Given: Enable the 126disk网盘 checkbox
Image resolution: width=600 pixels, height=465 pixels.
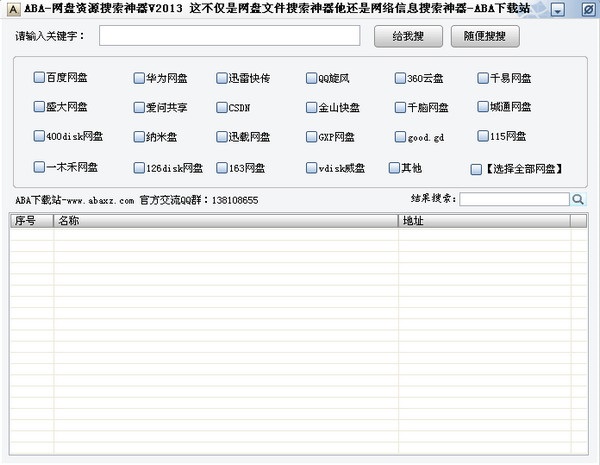Looking at the screenshot, I should click(139, 168).
